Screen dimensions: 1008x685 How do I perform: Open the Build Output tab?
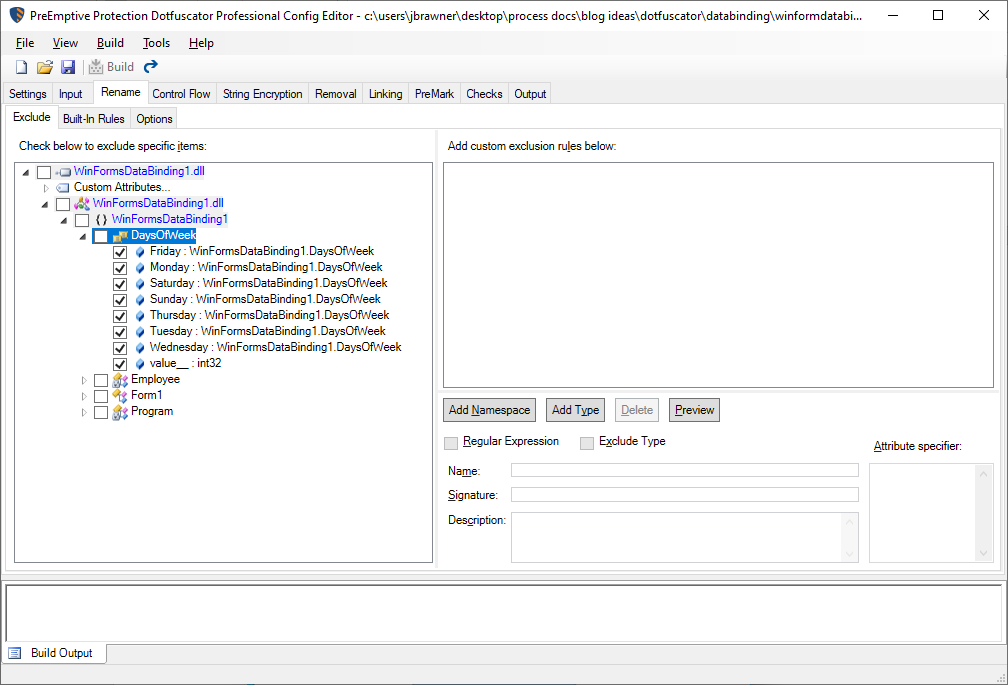tap(55, 653)
